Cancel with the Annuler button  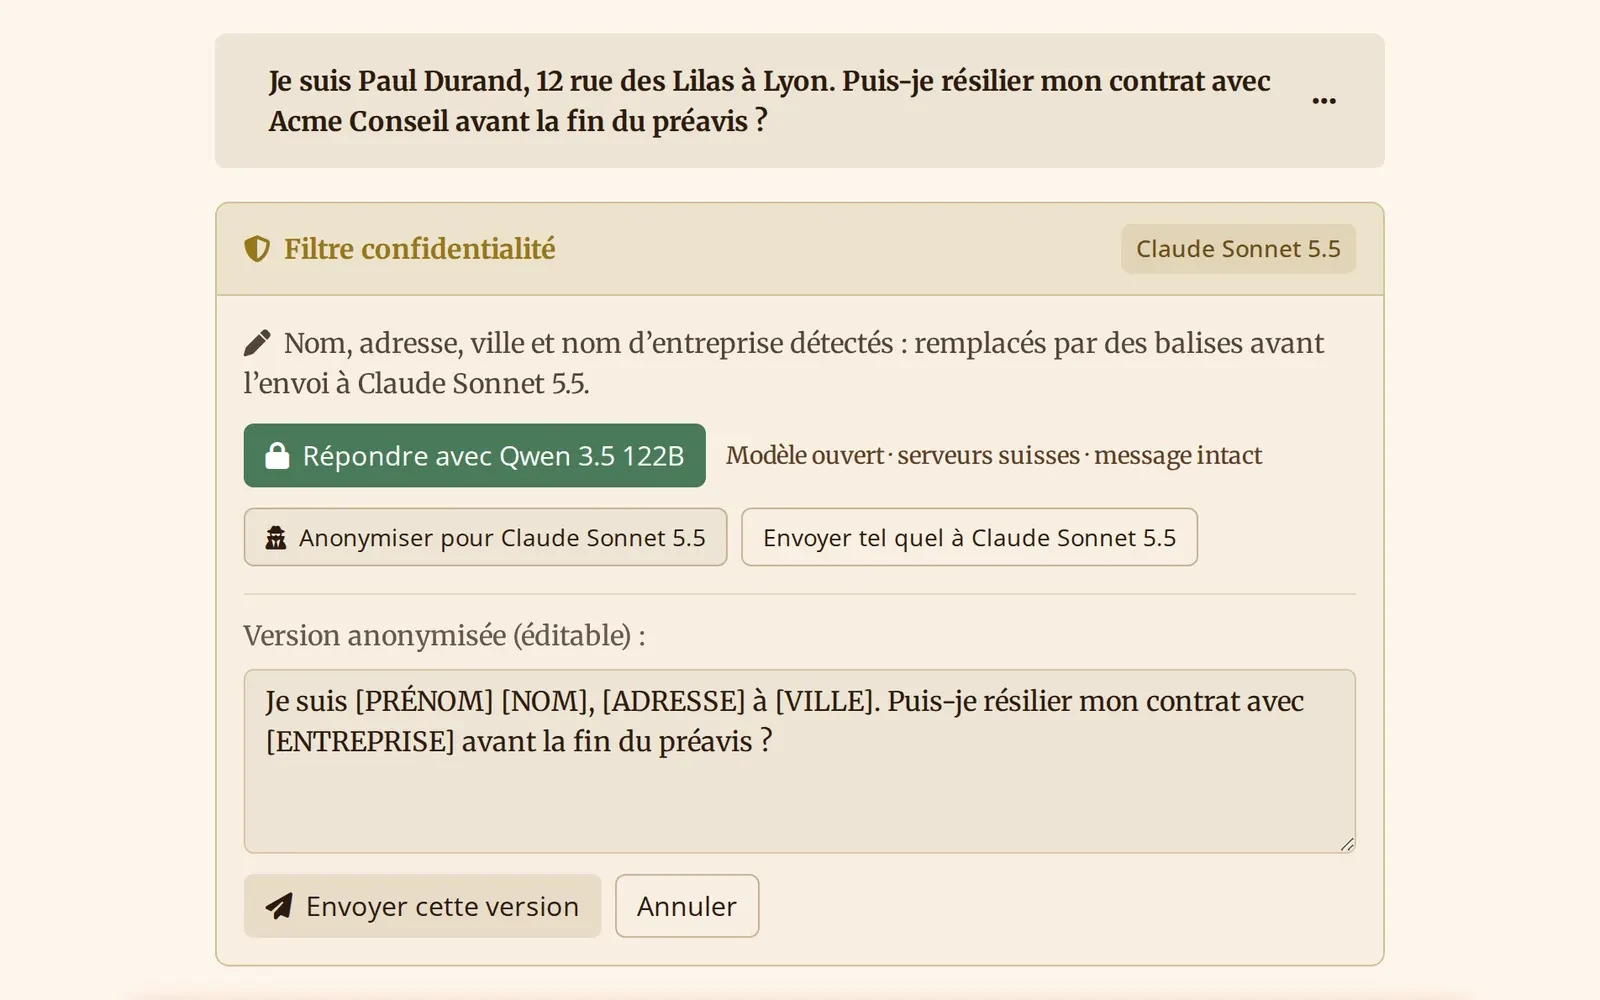[x=687, y=906]
